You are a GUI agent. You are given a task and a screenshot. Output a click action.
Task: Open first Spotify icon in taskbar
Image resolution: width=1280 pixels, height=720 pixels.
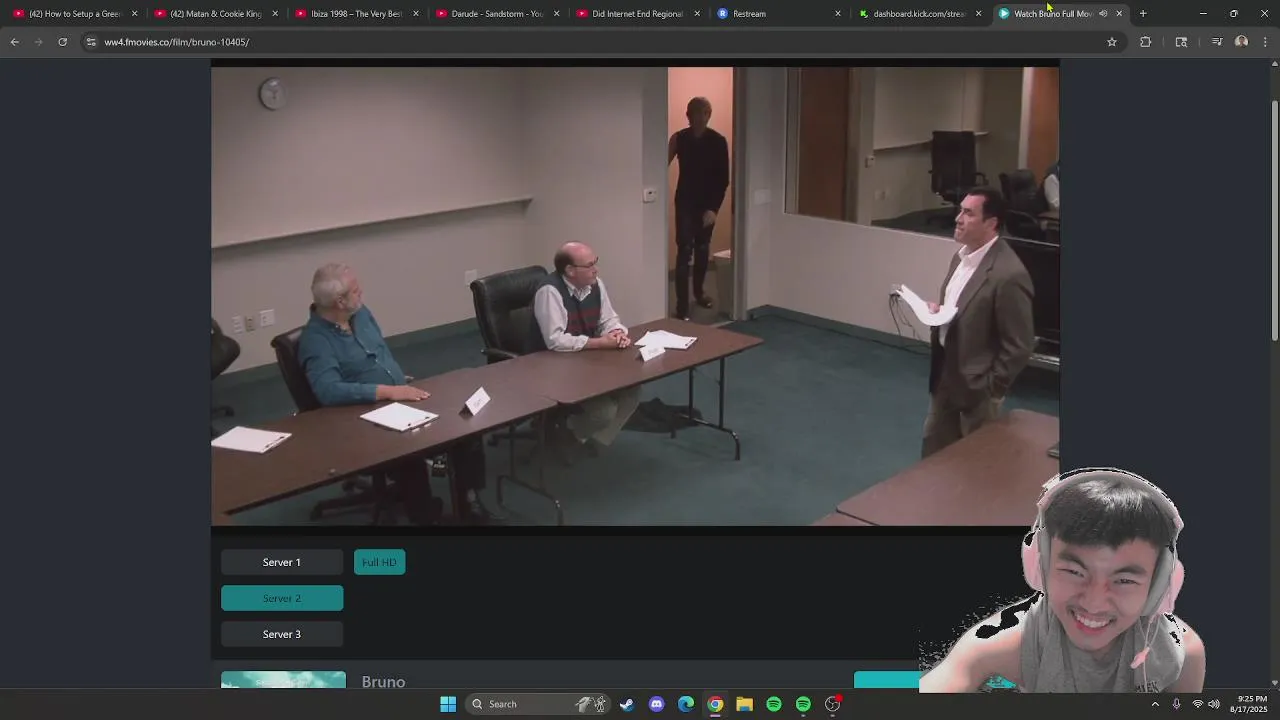(774, 704)
